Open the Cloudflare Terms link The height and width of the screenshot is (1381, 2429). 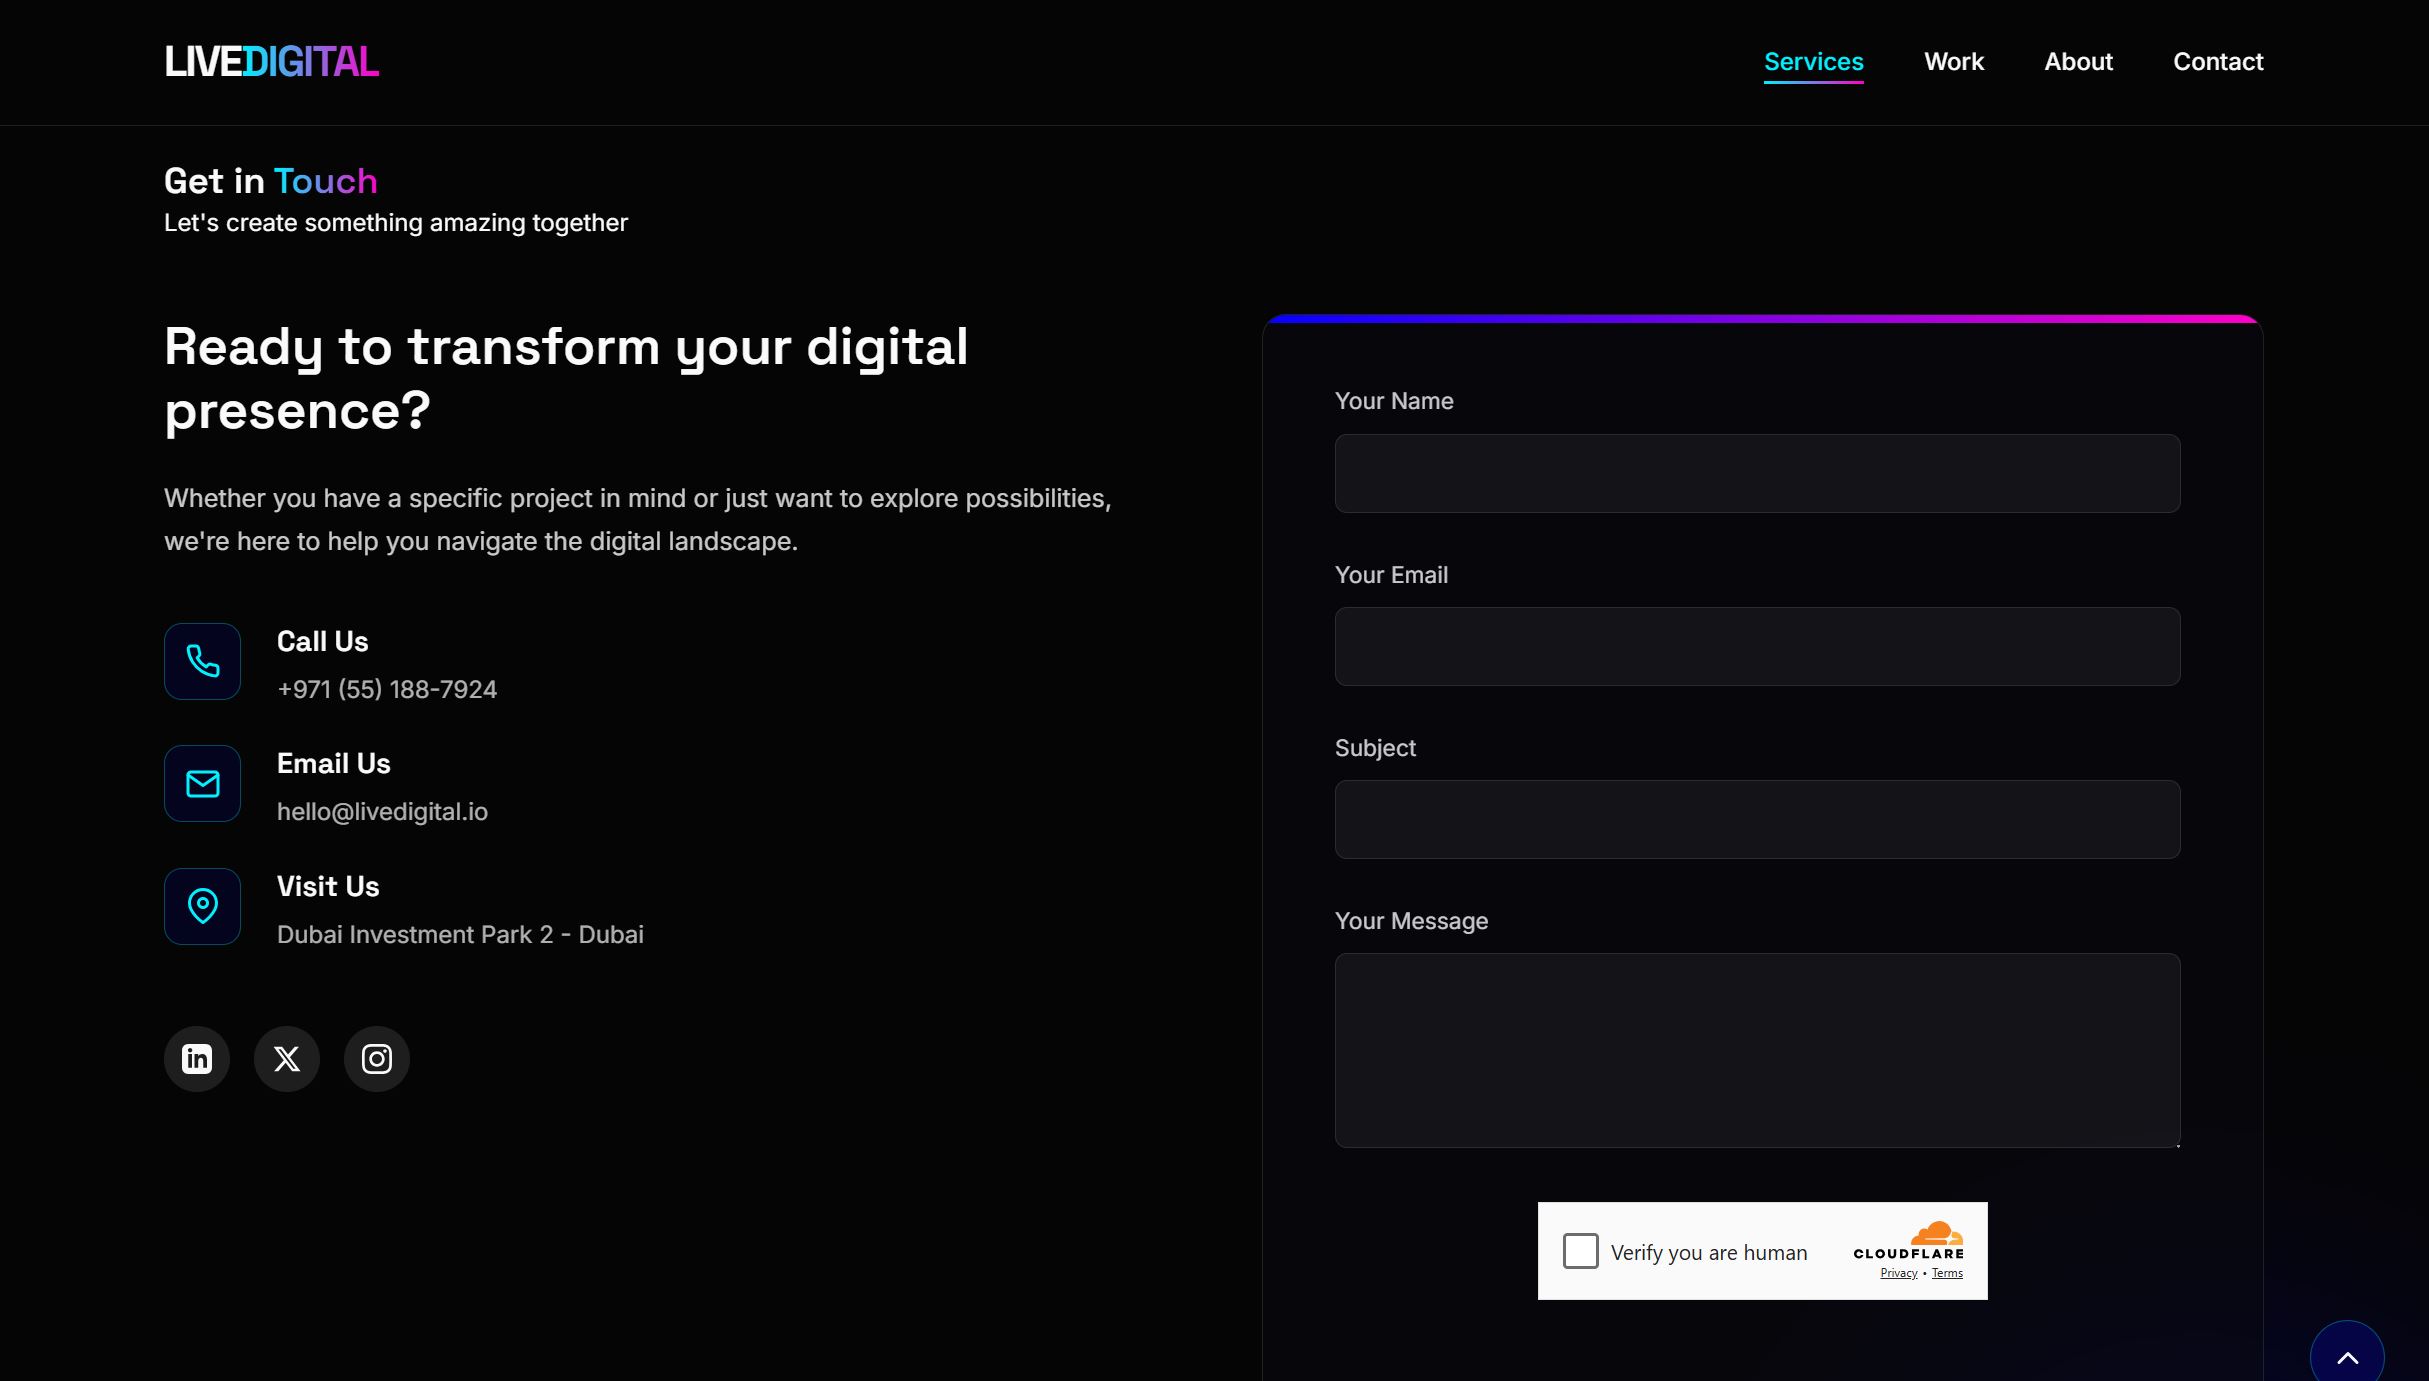tap(1946, 1272)
